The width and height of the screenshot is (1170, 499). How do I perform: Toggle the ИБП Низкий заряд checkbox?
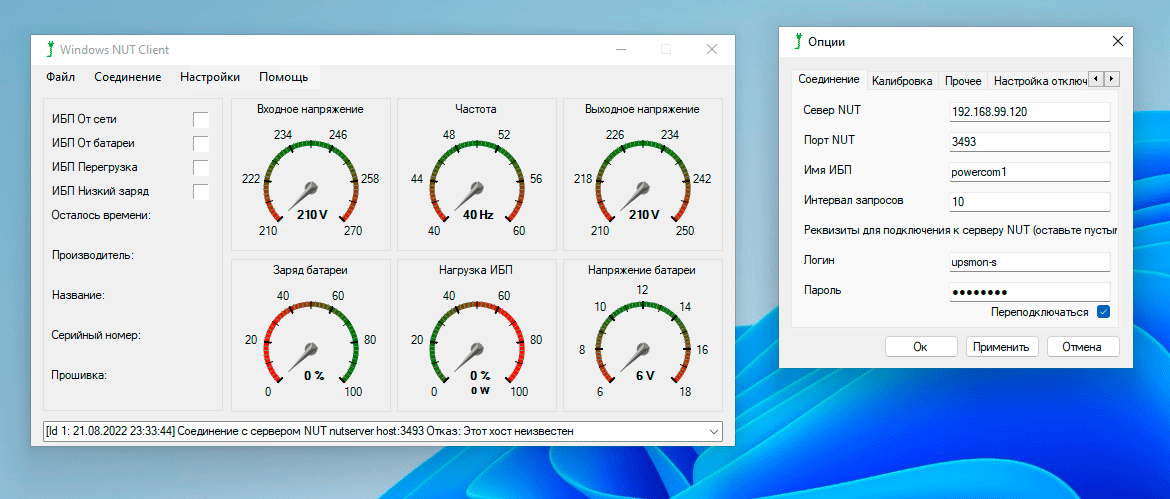(201, 191)
